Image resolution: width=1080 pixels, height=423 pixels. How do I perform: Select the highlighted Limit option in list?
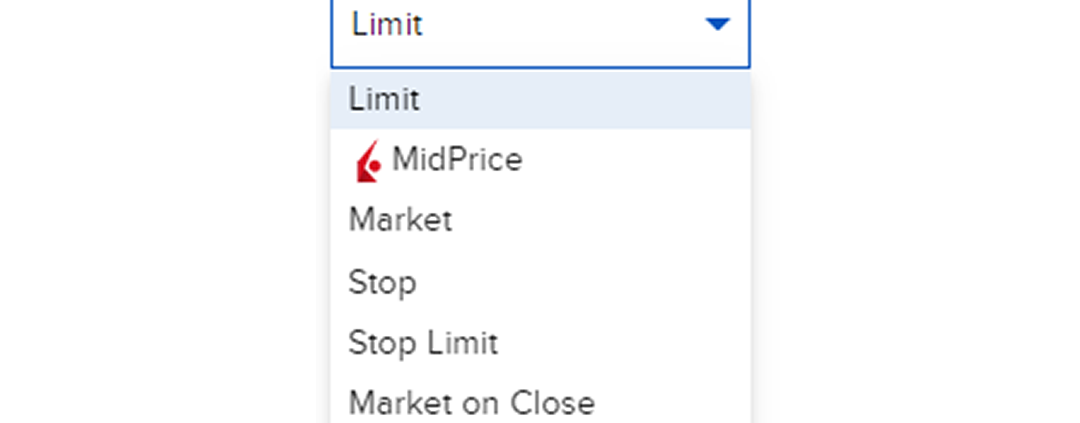[540, 100]
